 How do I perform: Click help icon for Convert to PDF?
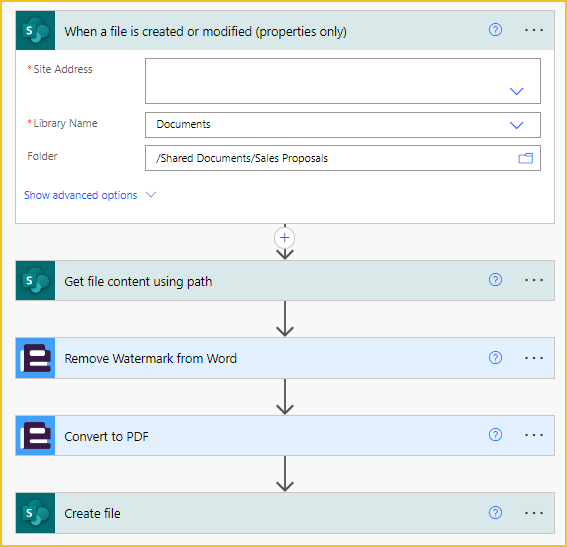(495, 435)
